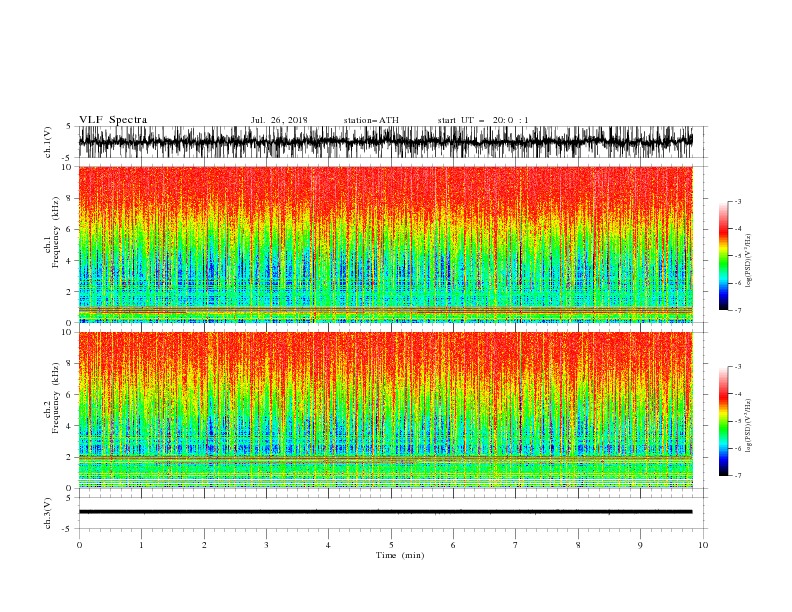Screen dimensions: 792x612
Task: Click the ch.2 spectrogram's horizontal line near 2 kHz
Action: 385,457
